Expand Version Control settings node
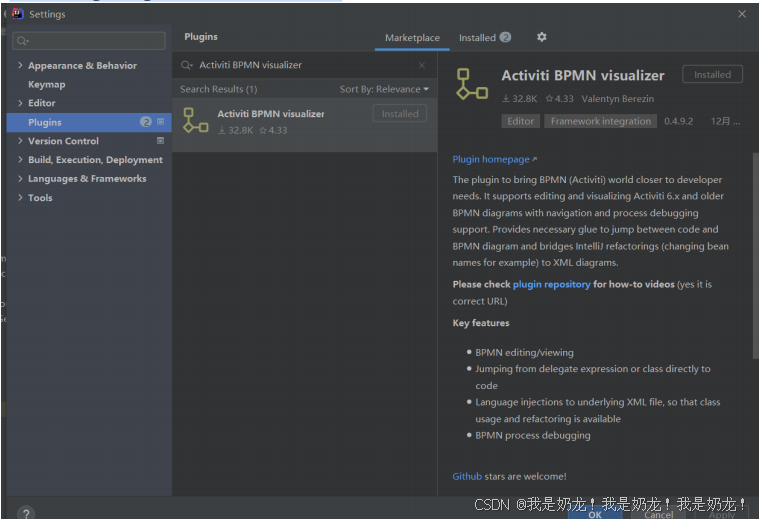The image size is (759, 519). click(x=20, y=140)
